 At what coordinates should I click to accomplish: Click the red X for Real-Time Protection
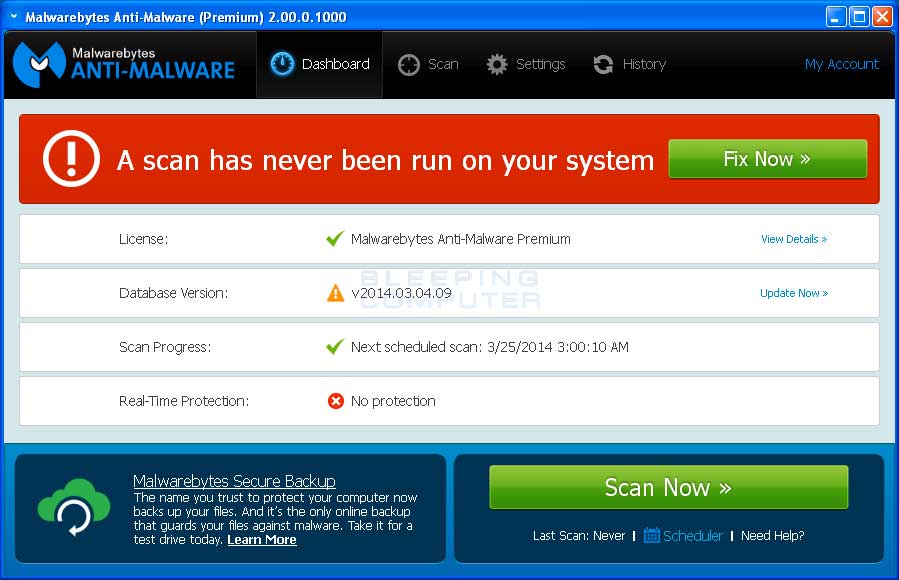tap(335, 401)
